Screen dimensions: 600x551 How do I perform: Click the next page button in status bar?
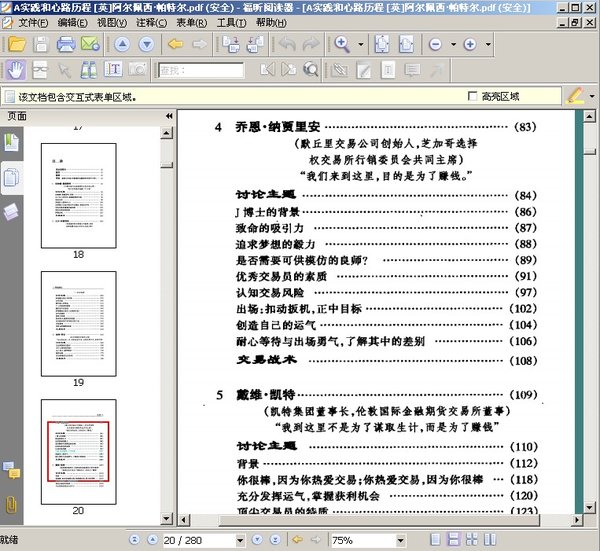257,540
